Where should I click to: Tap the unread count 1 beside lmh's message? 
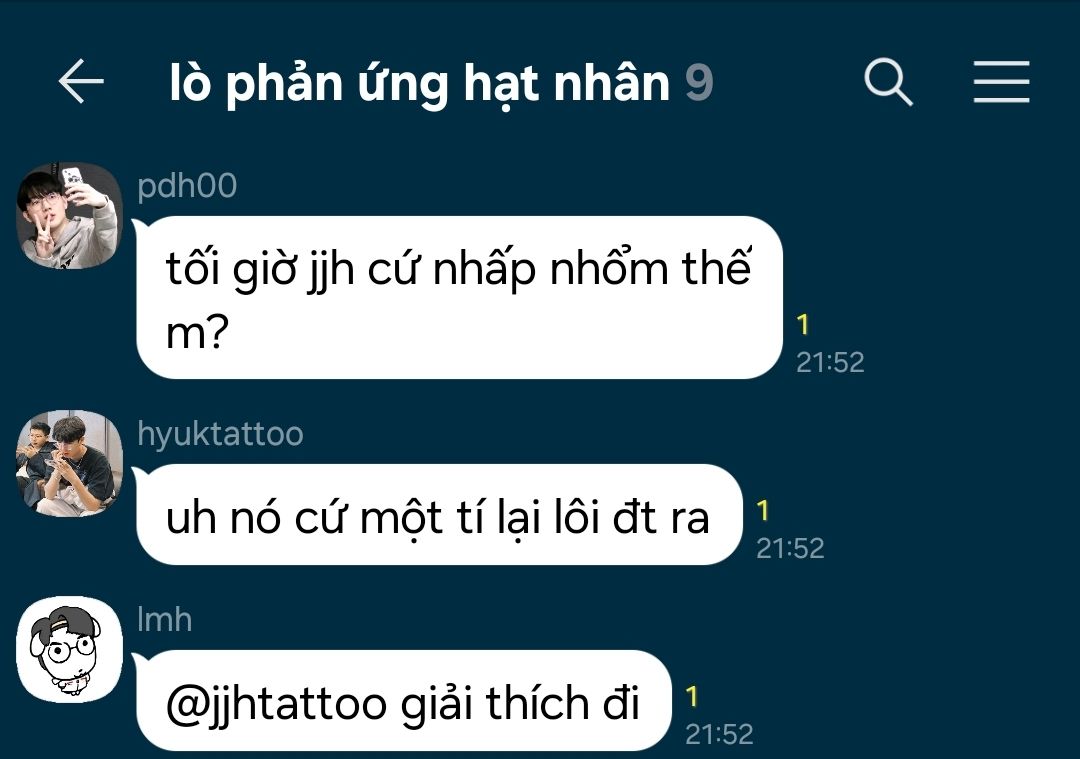click(692, 696)
